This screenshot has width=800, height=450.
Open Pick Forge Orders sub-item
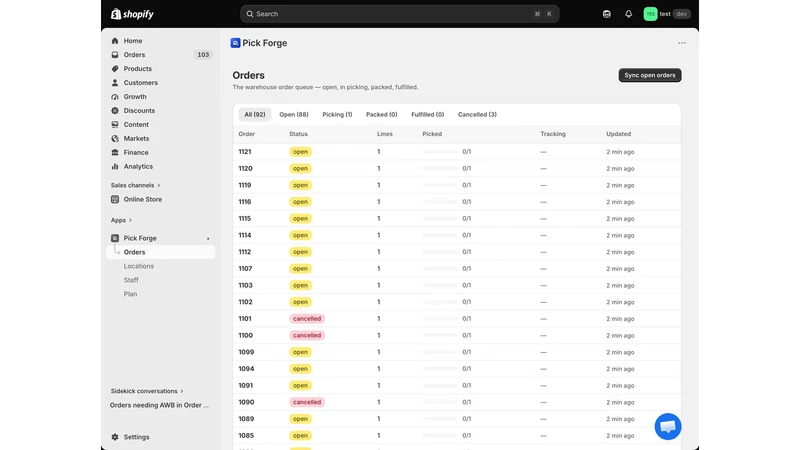(x=160, y=252)
